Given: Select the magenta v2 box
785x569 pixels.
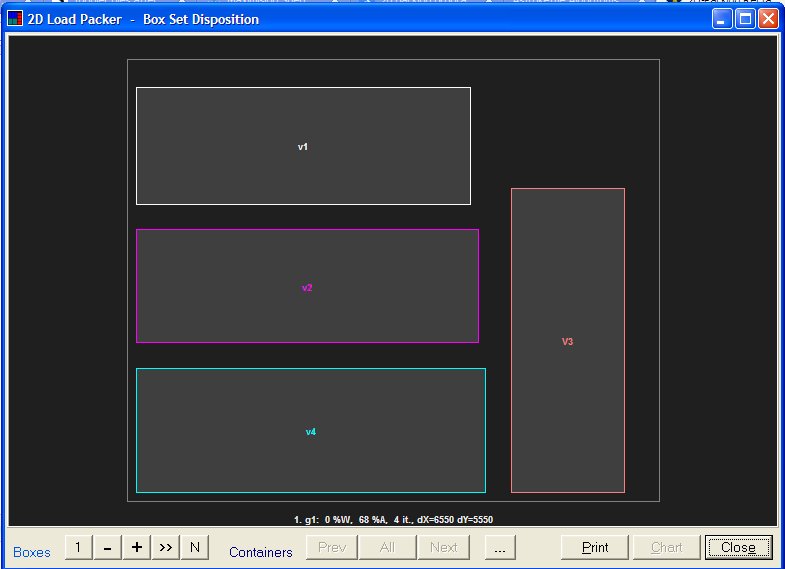Looking at the screenshot, I should 307,286.
